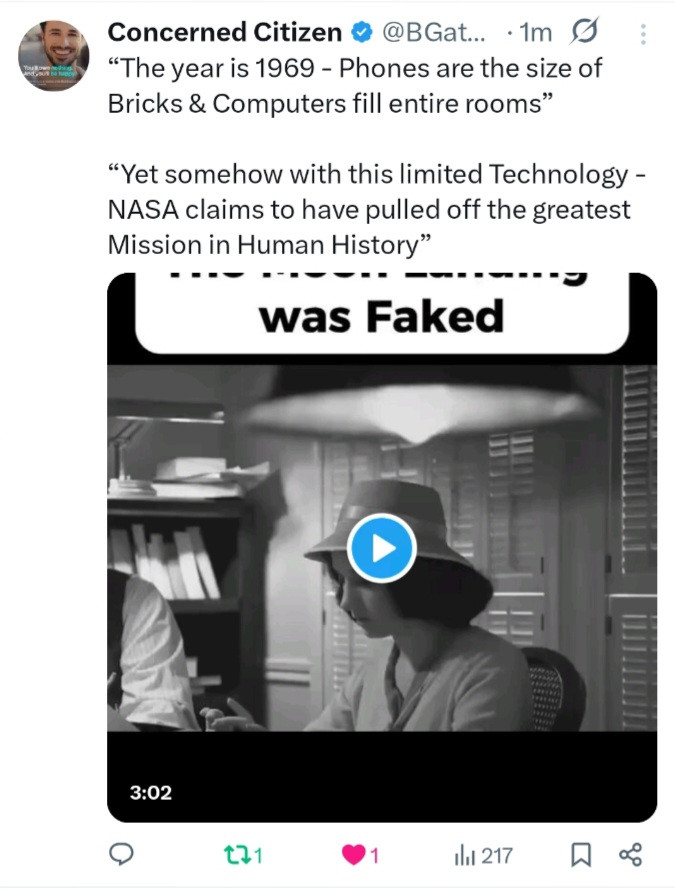Open the three-dot more options menu
675x890 pixels.
(643, 35)
